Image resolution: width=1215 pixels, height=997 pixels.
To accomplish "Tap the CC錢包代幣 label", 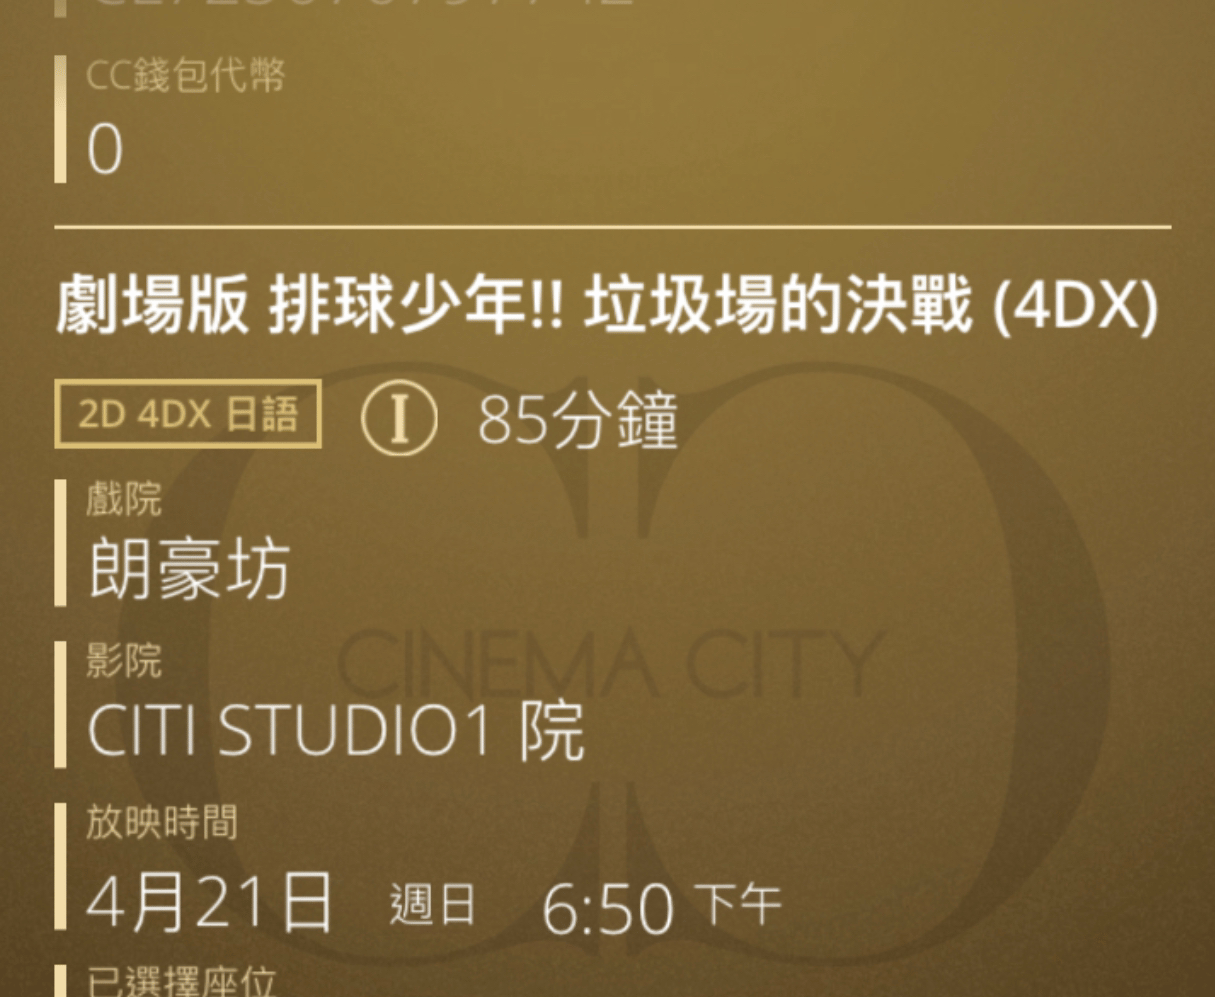I will point(186,76).
